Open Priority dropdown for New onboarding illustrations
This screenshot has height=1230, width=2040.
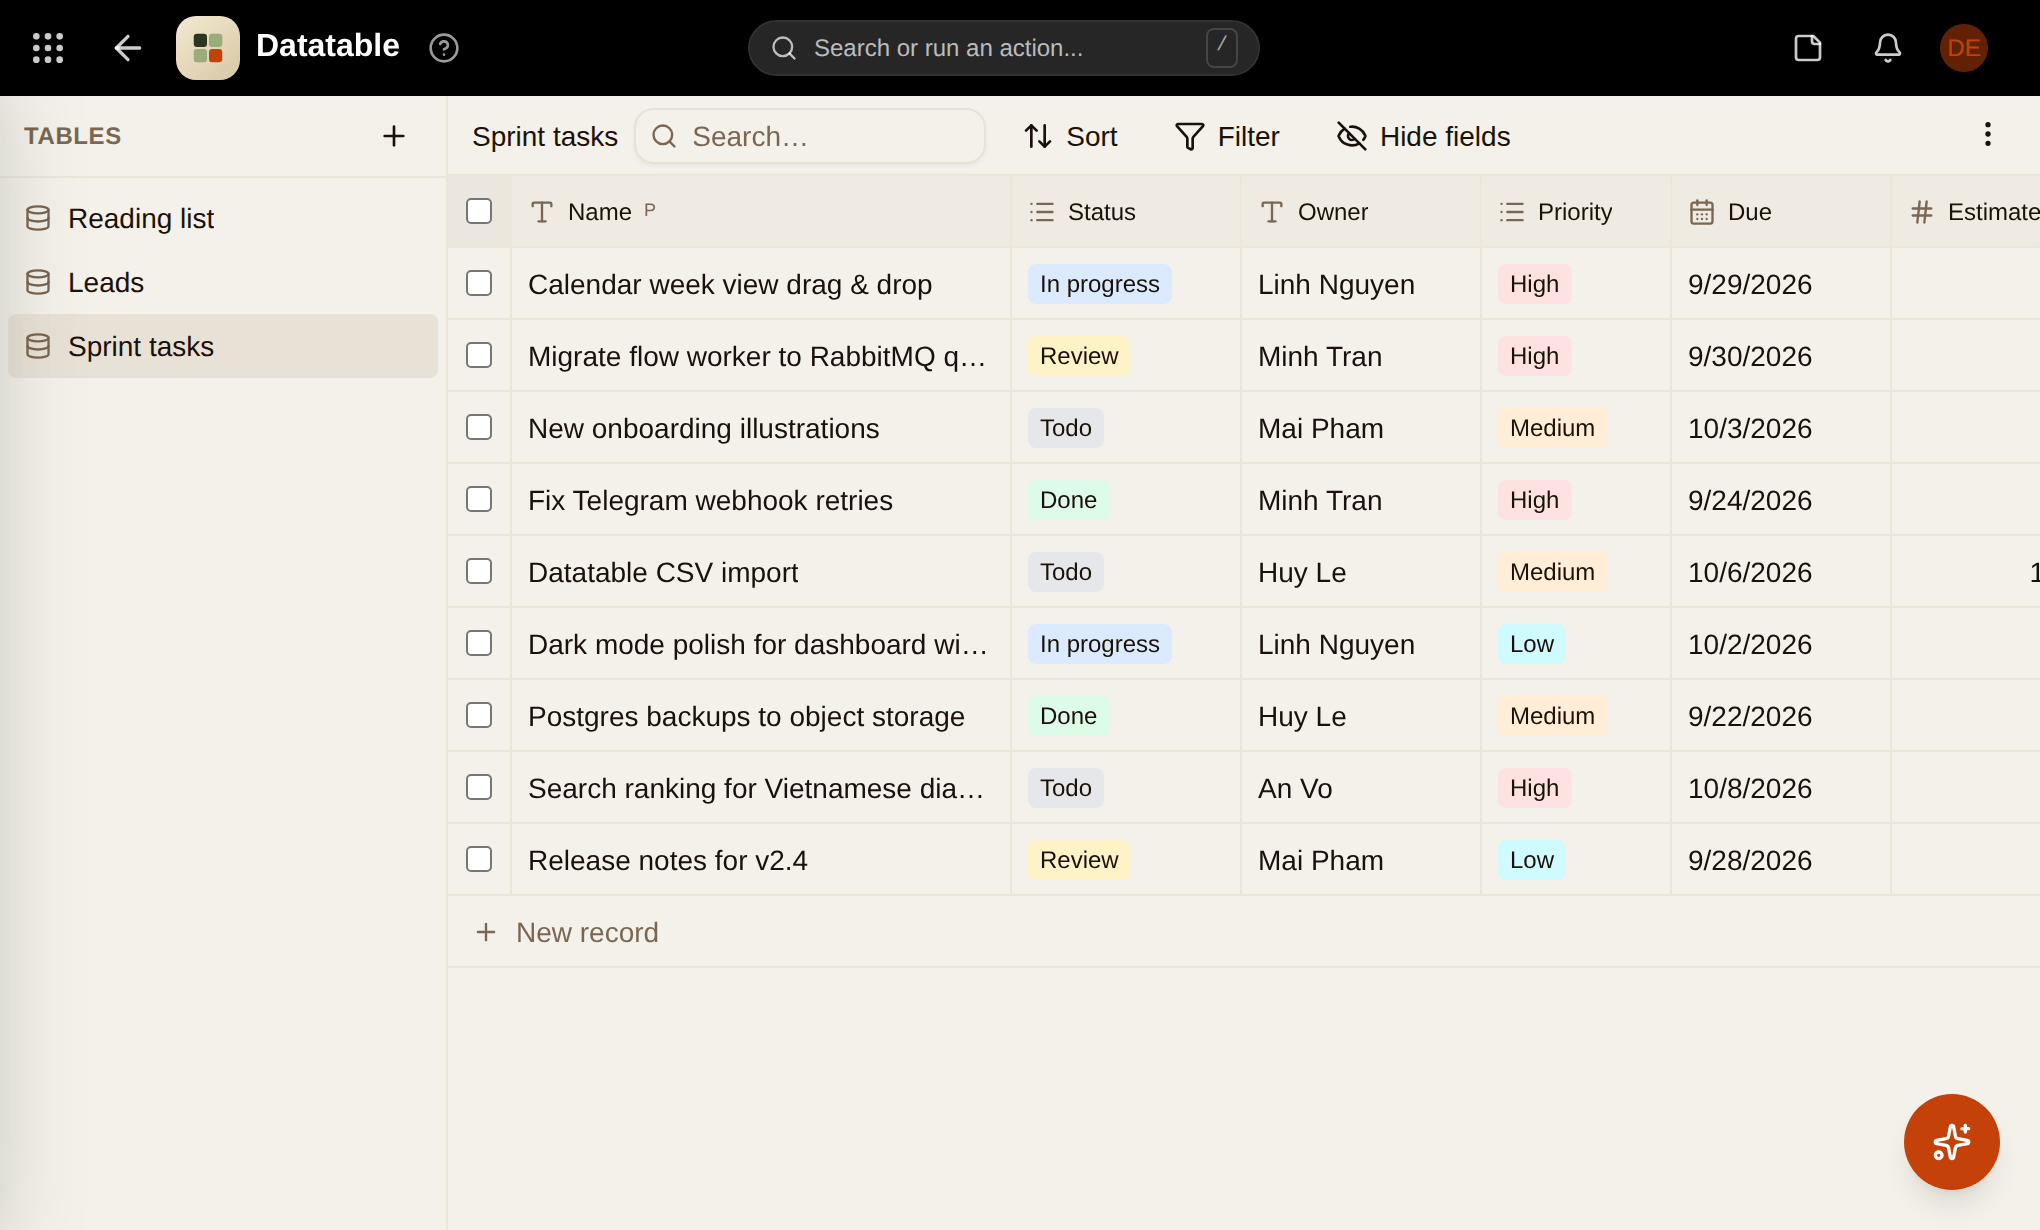(x=1553, y=428)
